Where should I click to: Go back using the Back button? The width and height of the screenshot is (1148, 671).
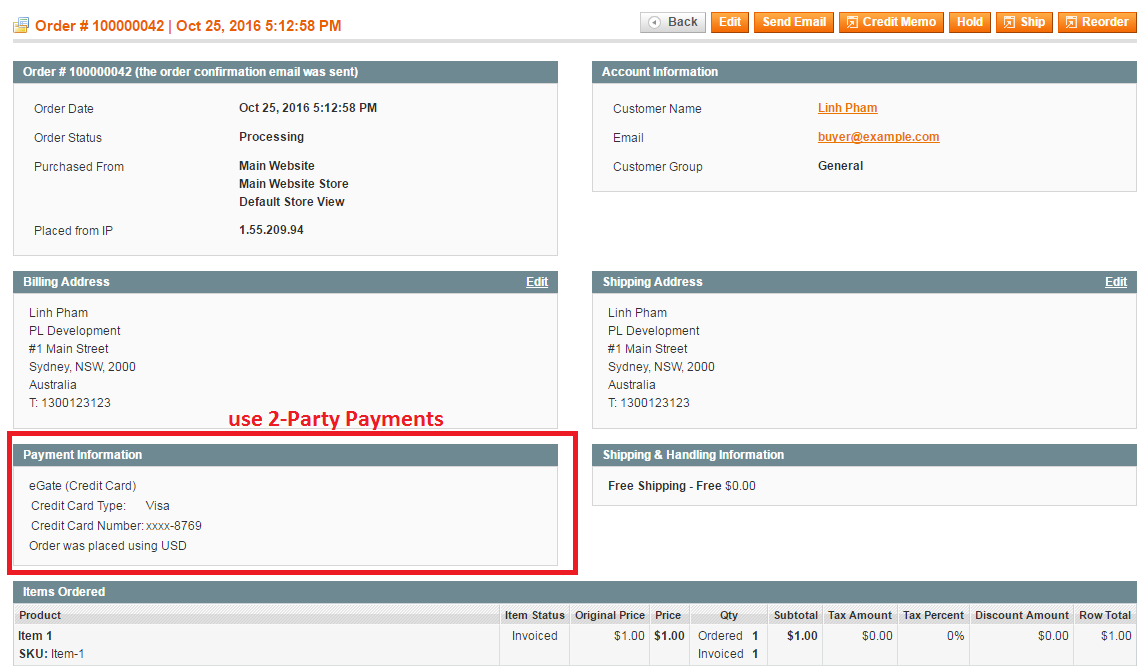(673, 22)
